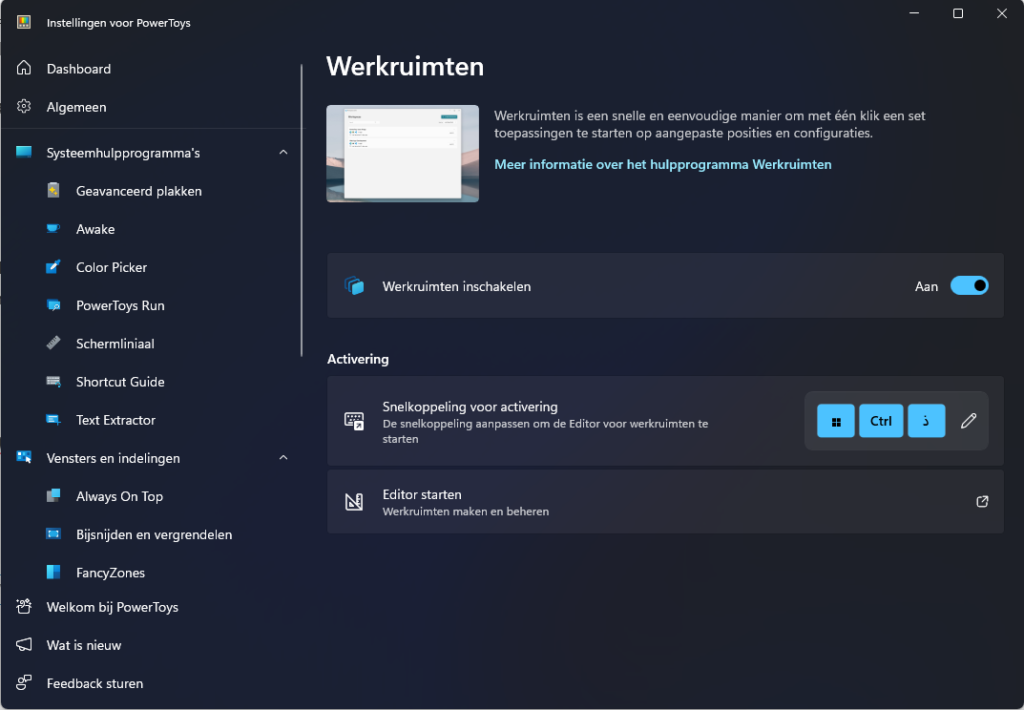Click the Schermliniaal ruler icon
The image size is (1024, 710).
coord(54,343)
